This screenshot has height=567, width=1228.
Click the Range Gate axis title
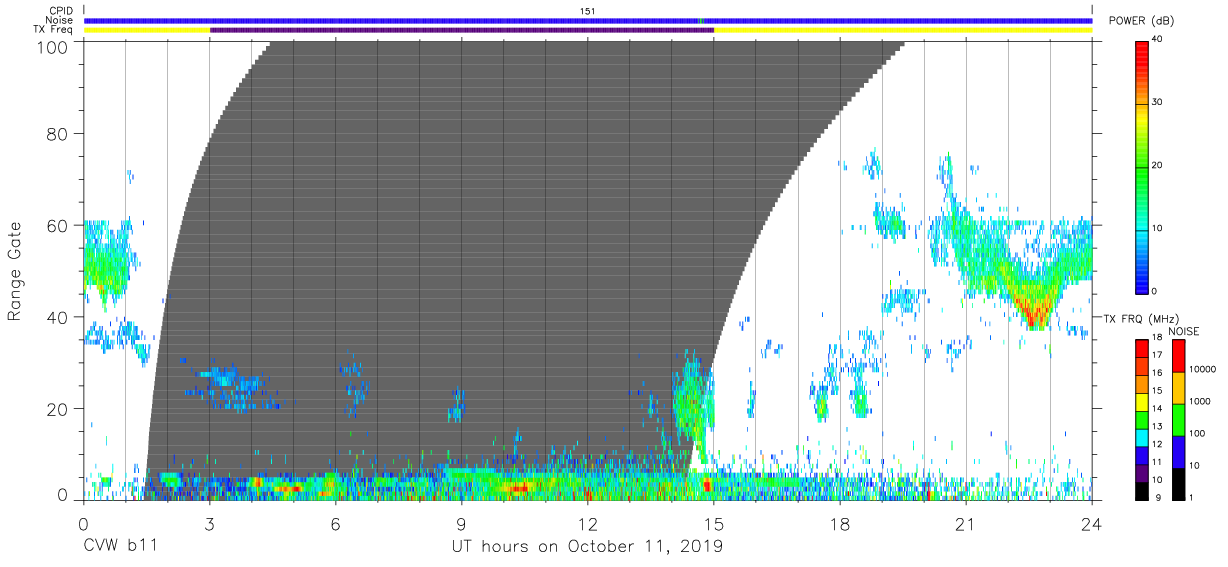click(x=15, y=272)
